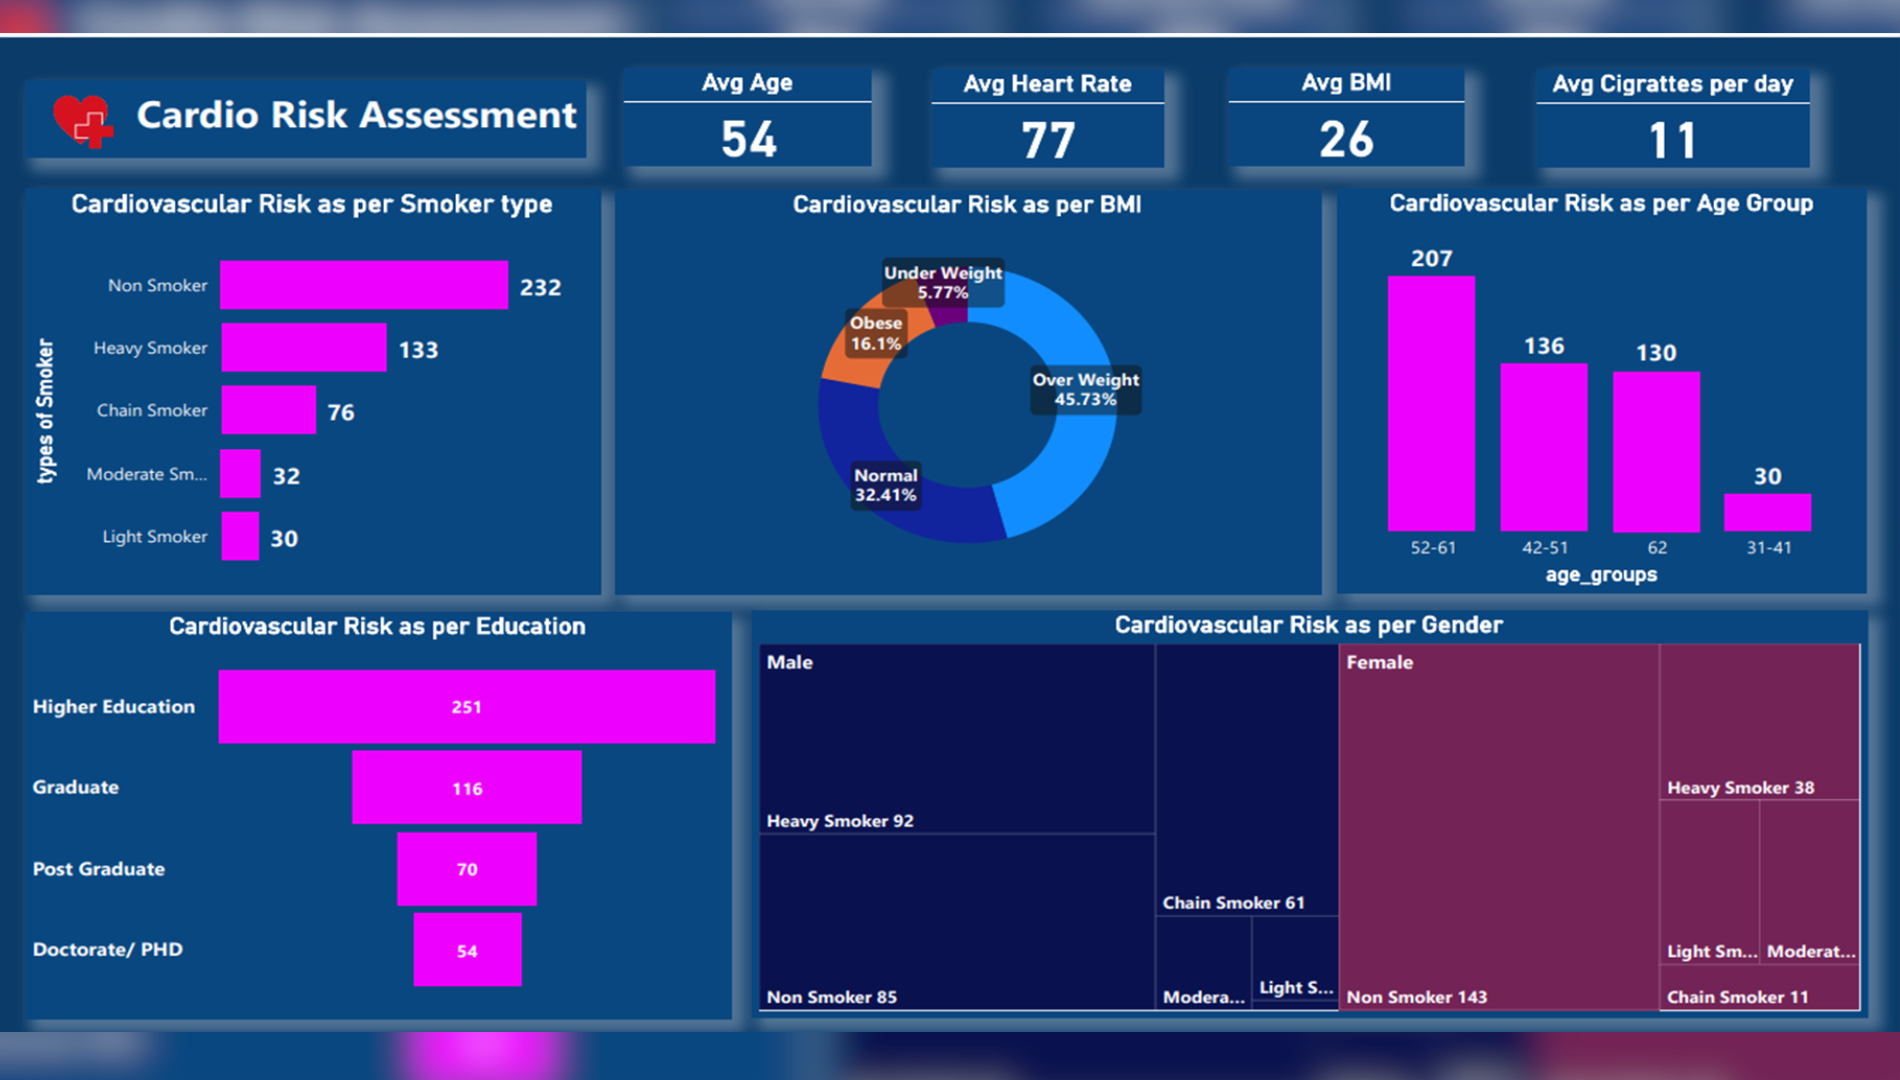1900x1080 pixels.
Task: Select the Light Smoker bar showing 30
Action: [x=240, y=536]
